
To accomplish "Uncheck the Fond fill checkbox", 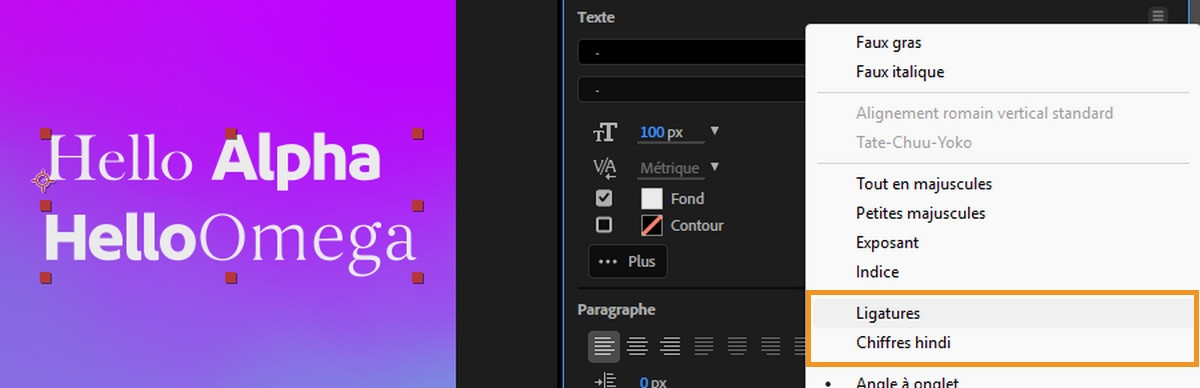I will coord(604,198).
